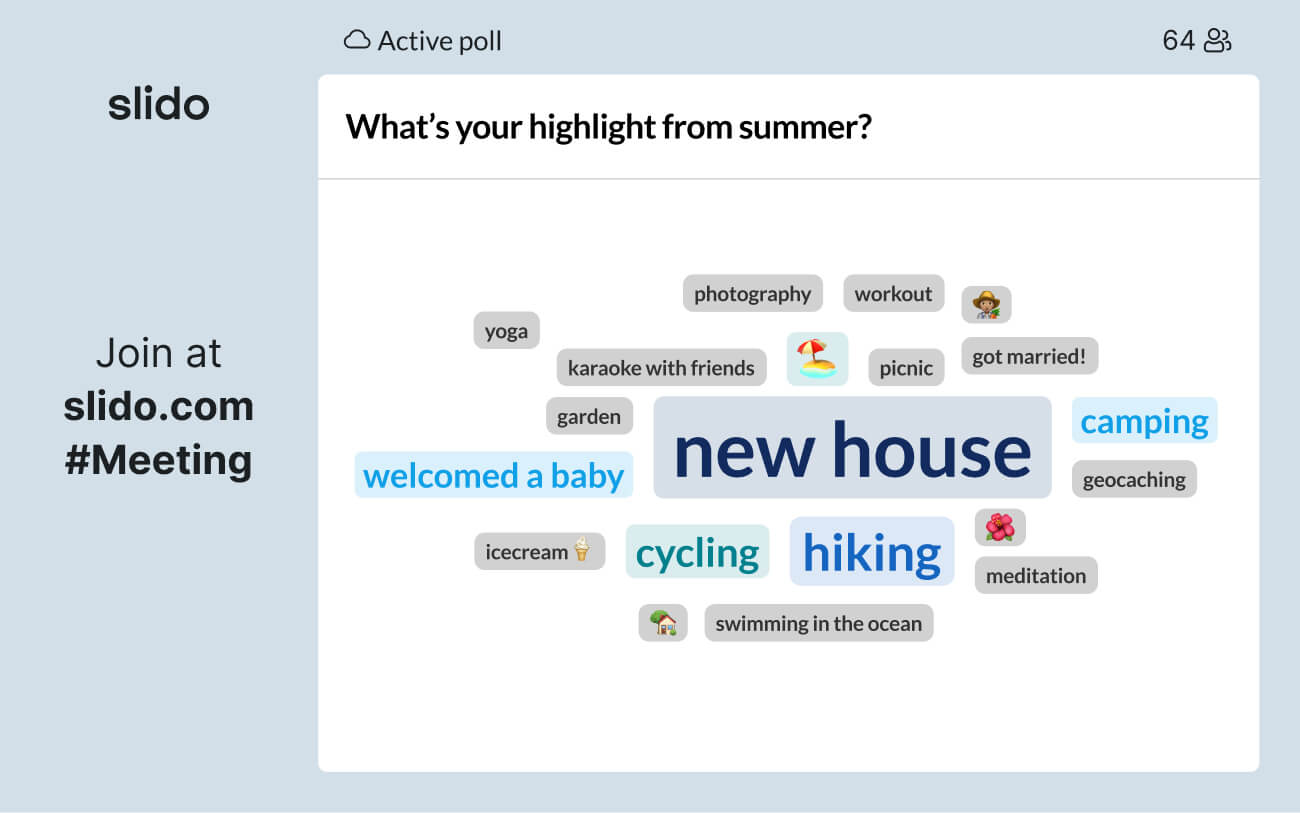Click the 'cycling' word tag

click(x=697, y=552)
